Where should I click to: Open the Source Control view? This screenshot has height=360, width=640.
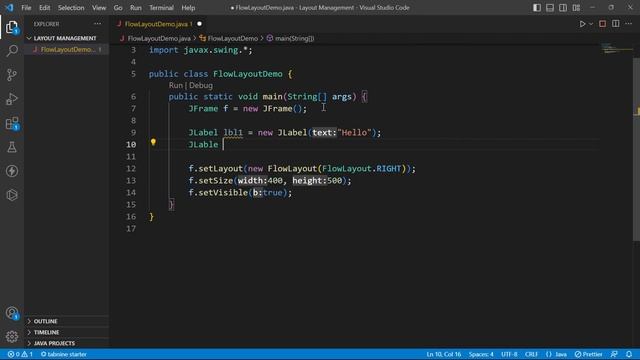coord(12,75)
